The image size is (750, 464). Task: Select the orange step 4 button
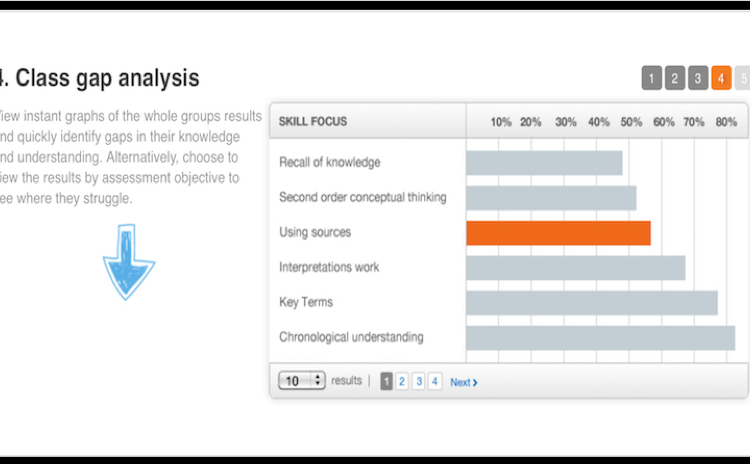pos(721,78)
